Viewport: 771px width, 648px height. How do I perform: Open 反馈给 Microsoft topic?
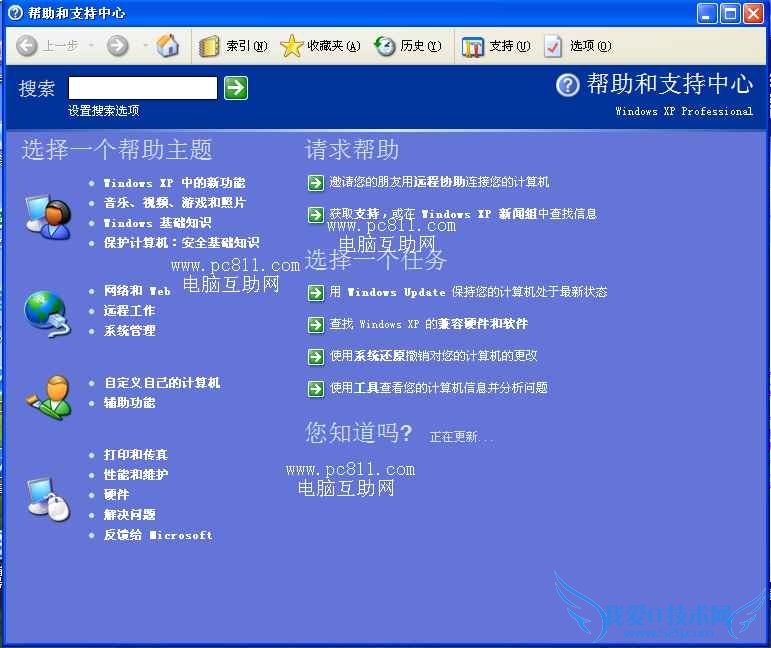click(x=158, y=535)
